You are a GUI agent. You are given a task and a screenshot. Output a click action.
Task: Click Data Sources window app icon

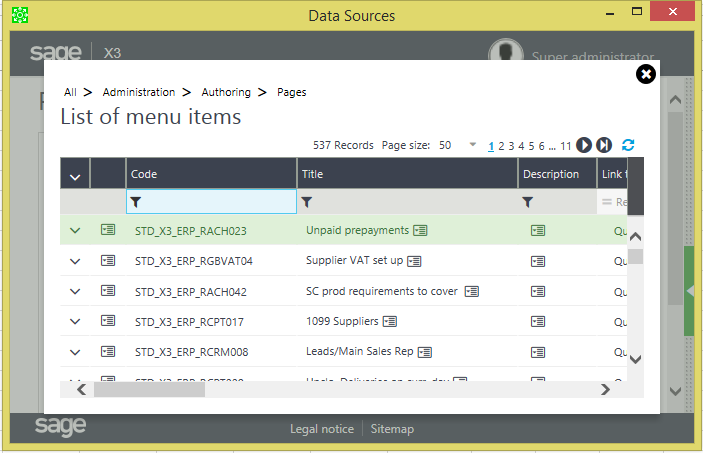coord(20,15)
